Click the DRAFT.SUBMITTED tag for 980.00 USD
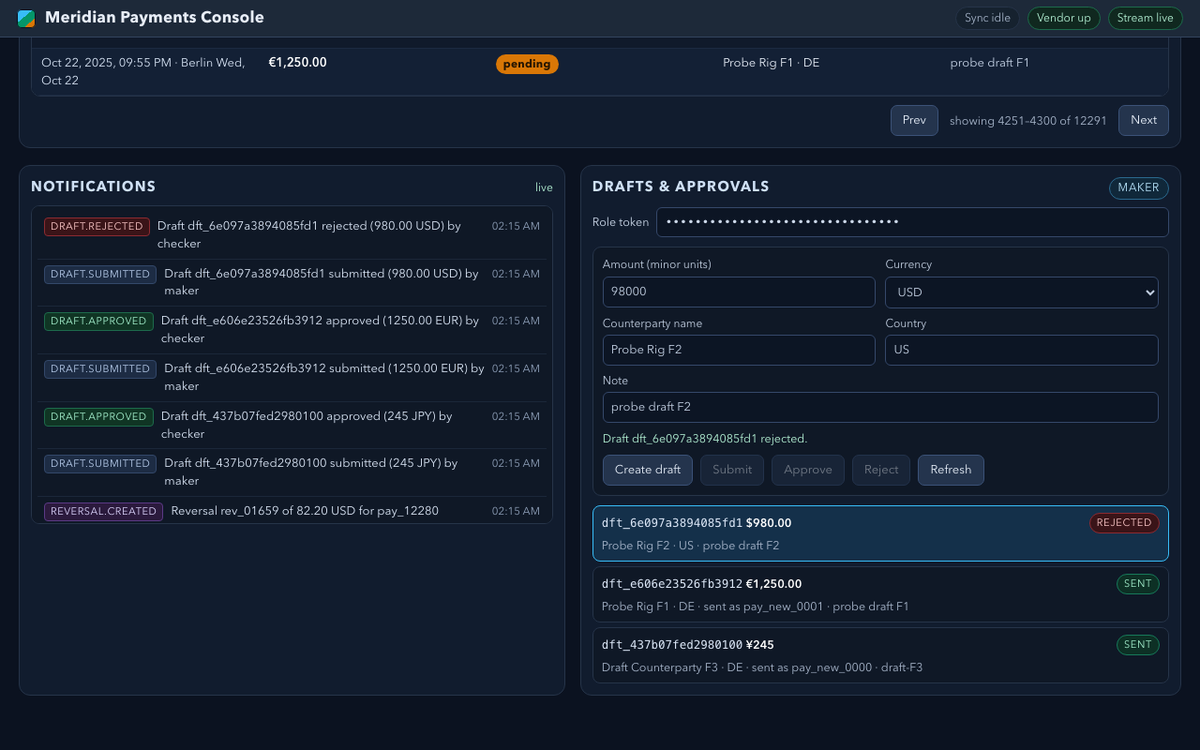Viewport: 1200px width, 750px height. pos(100,274)
